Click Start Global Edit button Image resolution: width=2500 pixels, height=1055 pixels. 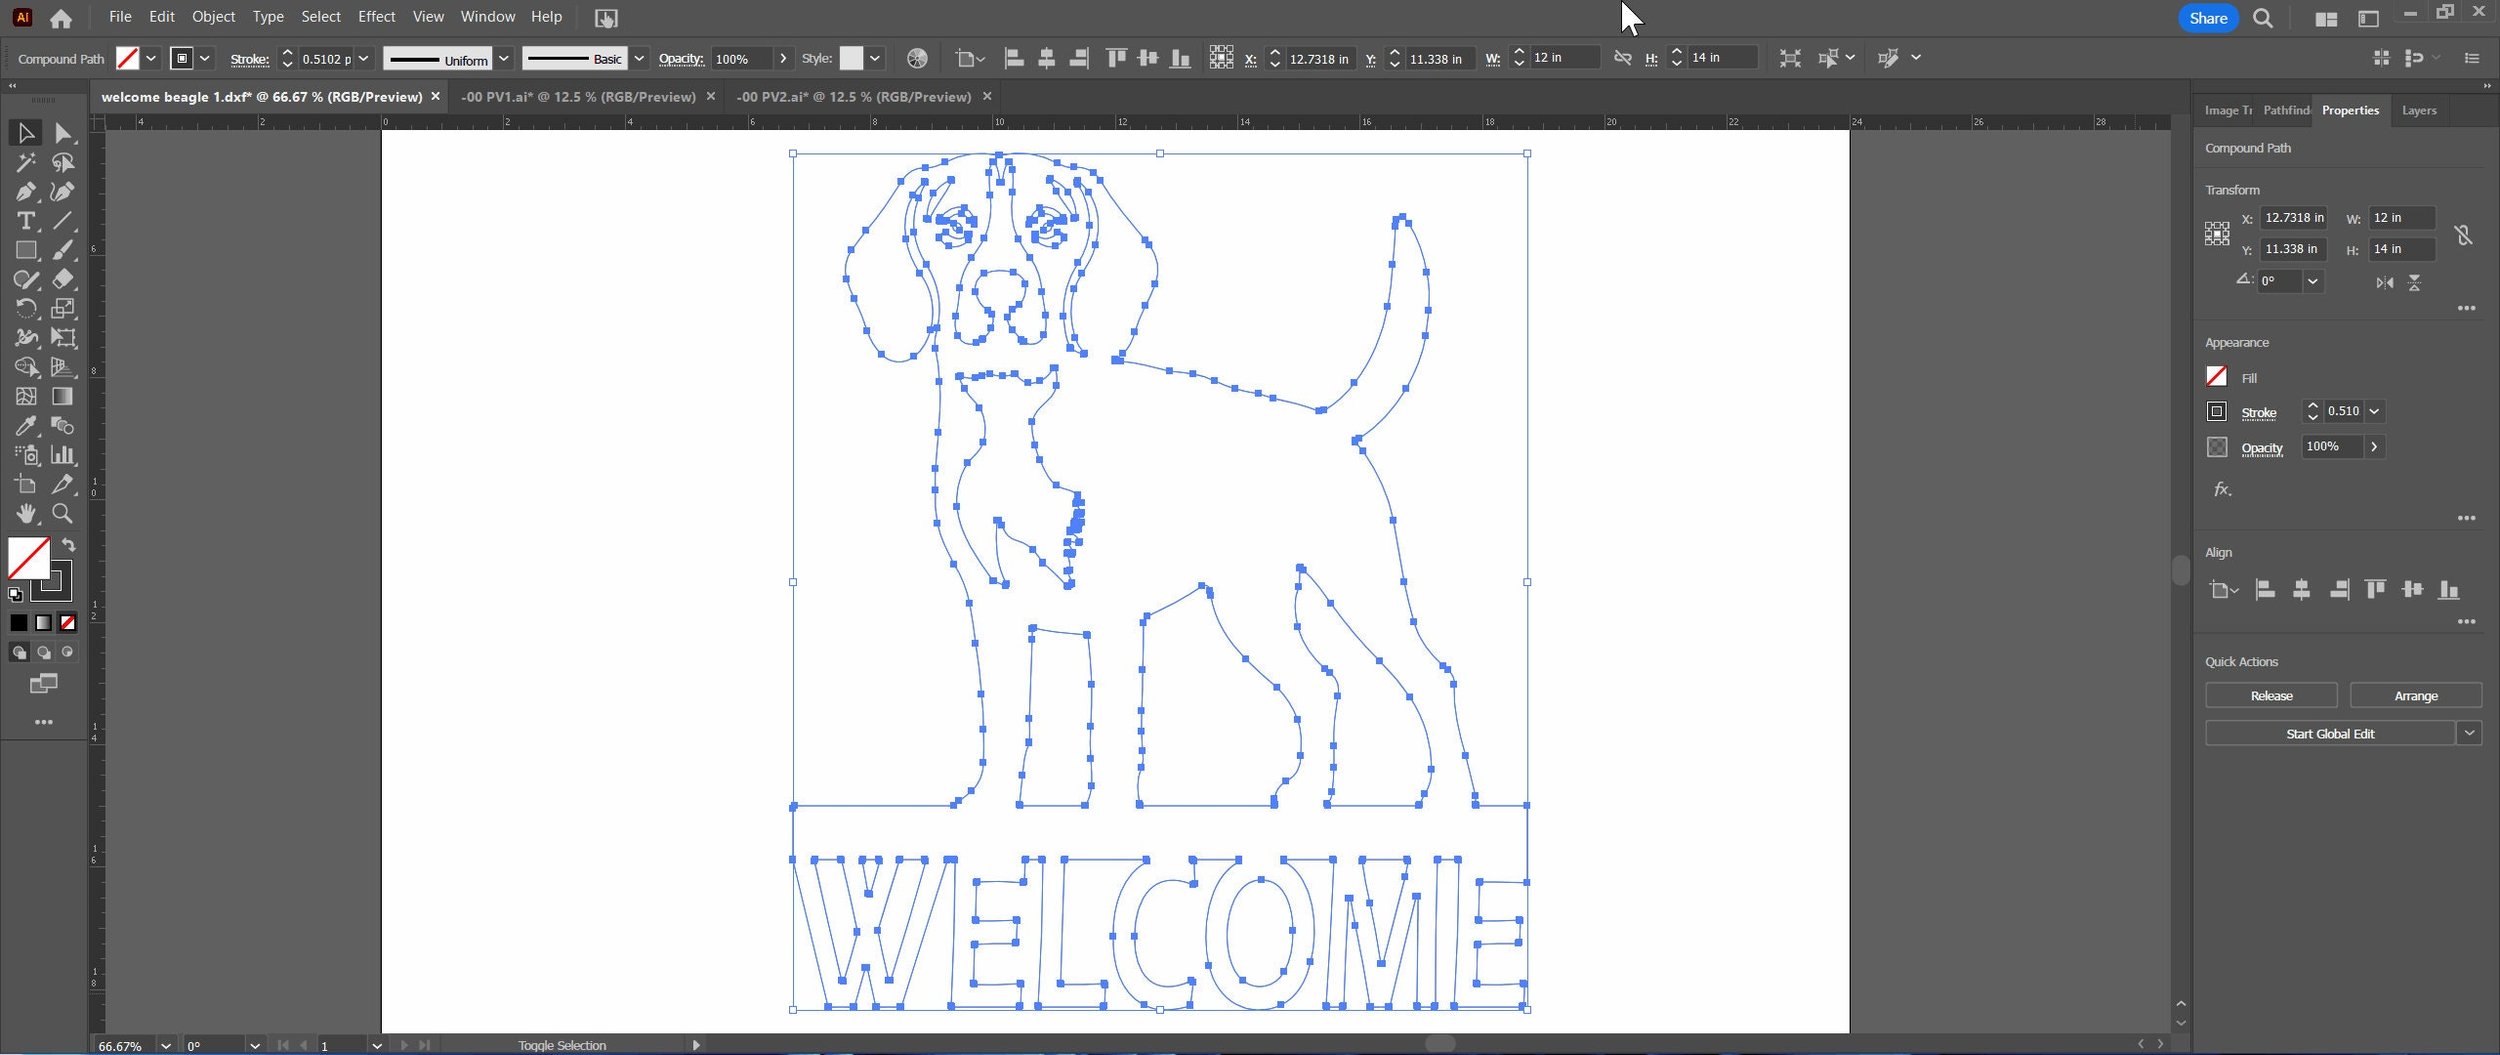tap(2330, 733)
